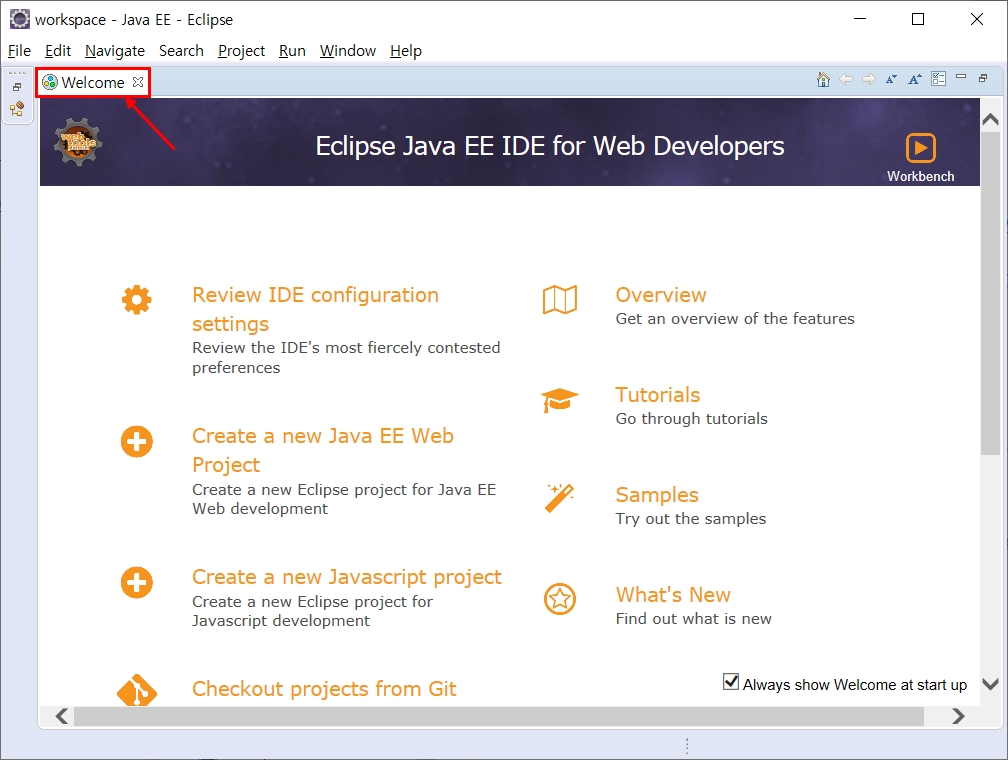The width and height of the screenshot is (1008, 760).
Task: Click the Eclipse window title icon
Action: click(19, 19)
